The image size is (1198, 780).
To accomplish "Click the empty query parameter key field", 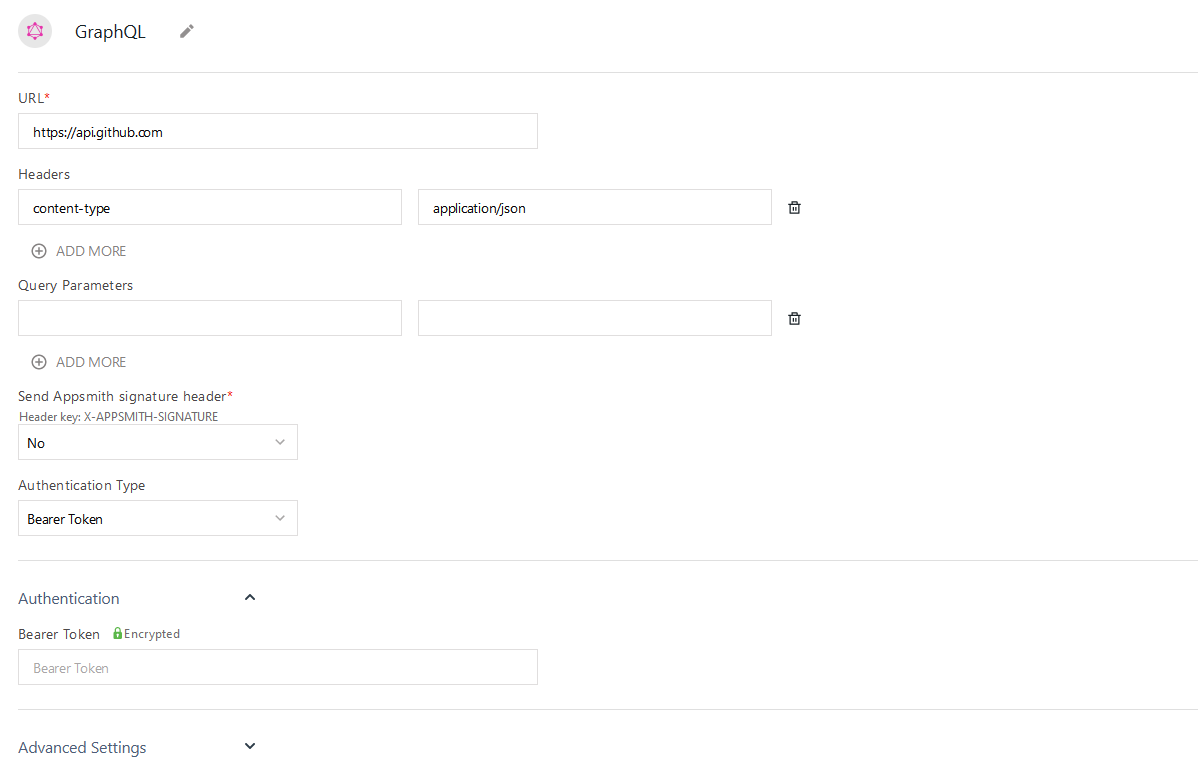I will coord(209,317).
